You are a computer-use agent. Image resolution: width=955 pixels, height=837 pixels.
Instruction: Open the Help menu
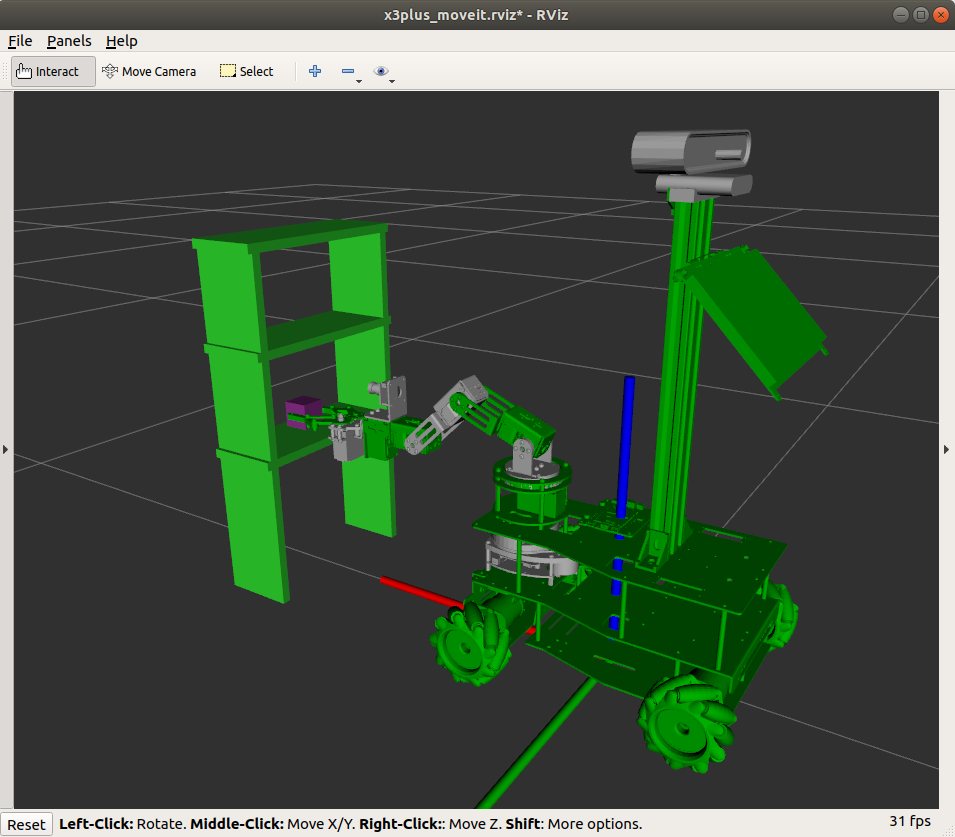tap(121, 41)
